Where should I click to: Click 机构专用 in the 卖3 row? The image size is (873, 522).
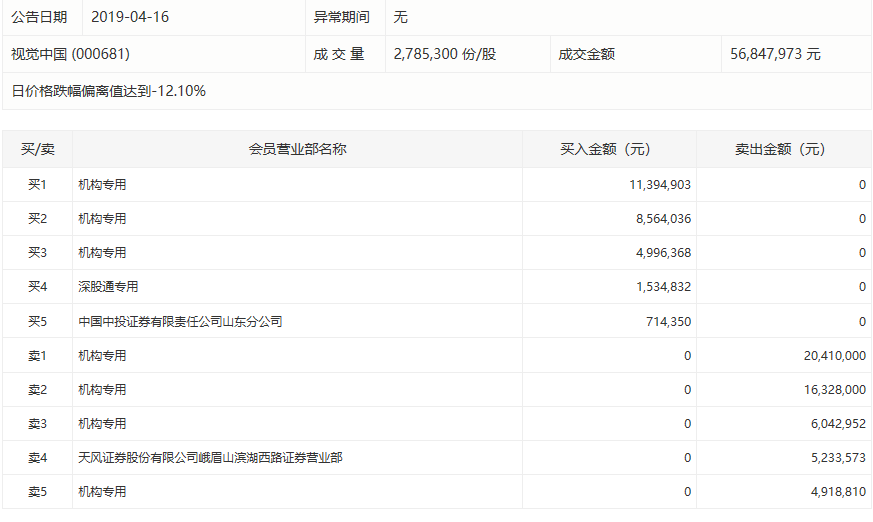[x=102, y=424]
